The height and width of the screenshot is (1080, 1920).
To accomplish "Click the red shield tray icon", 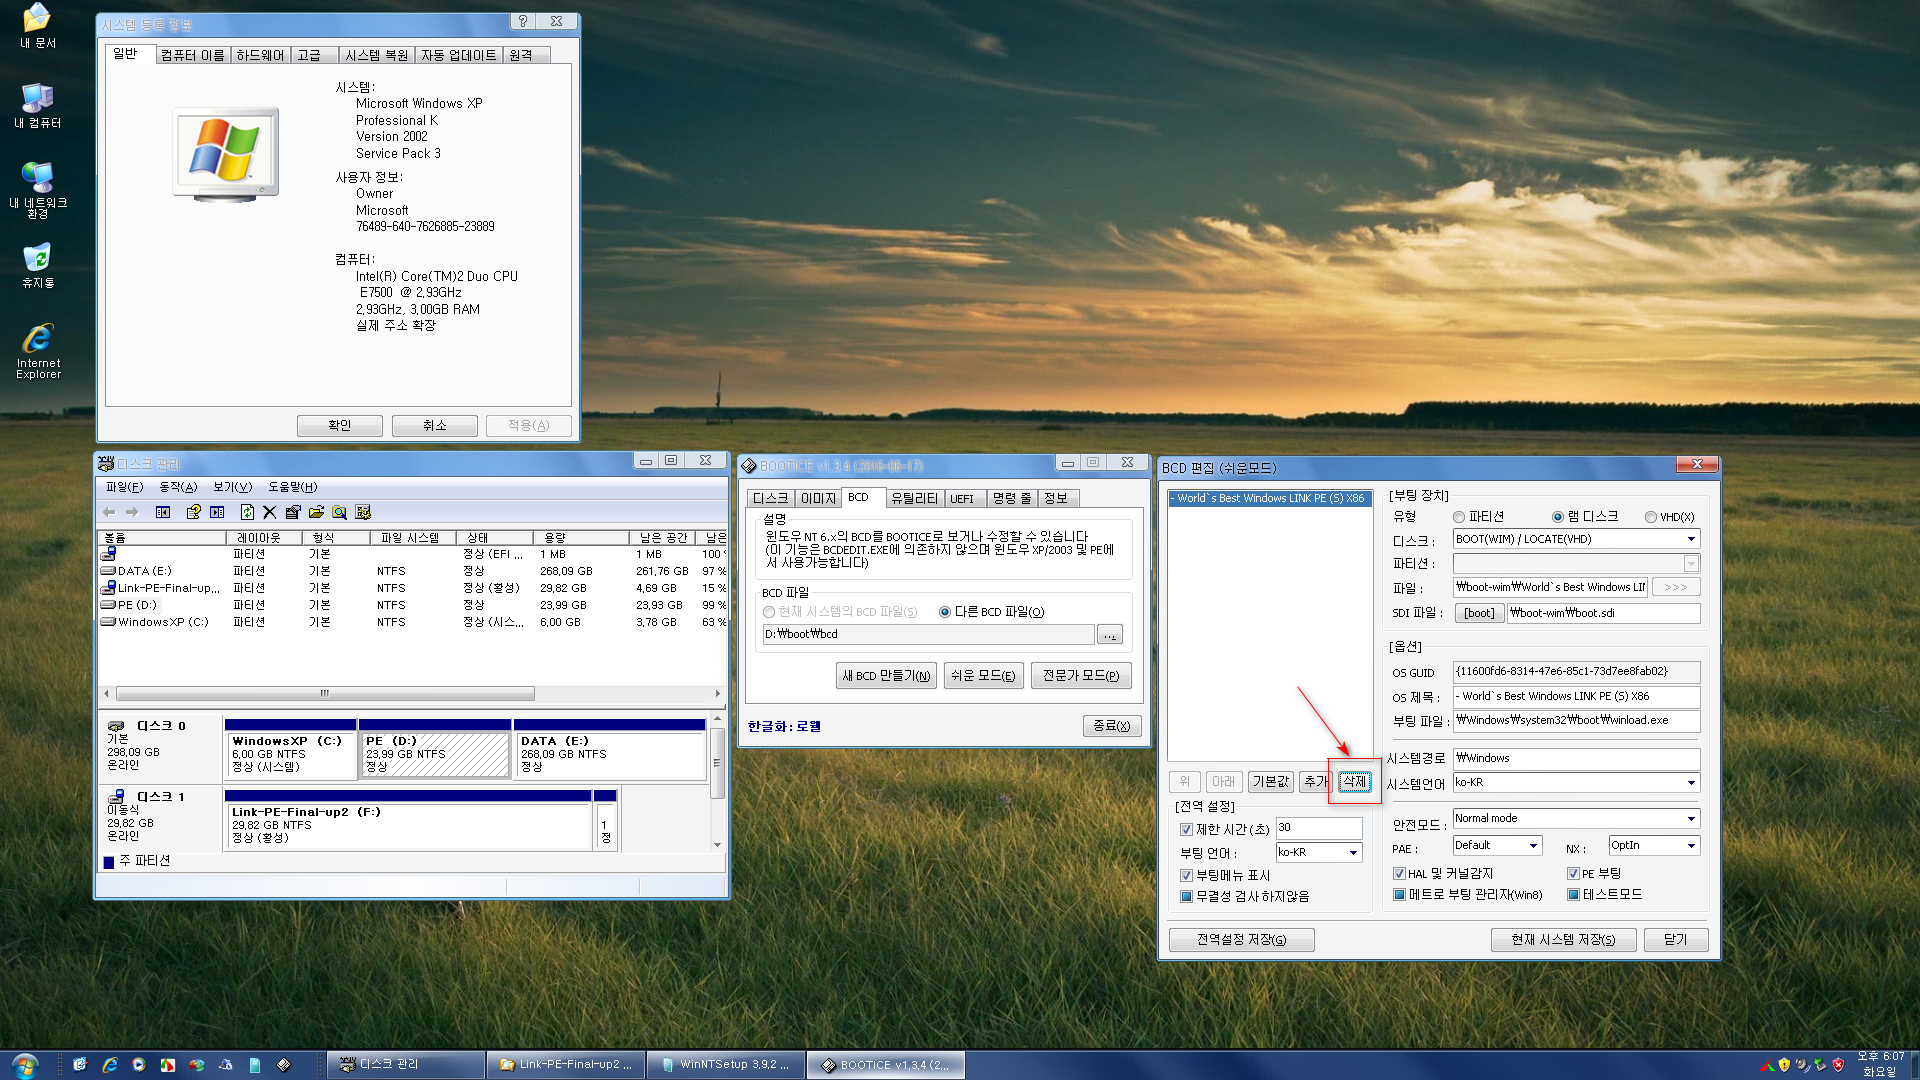I will tap(1838, 1065).
